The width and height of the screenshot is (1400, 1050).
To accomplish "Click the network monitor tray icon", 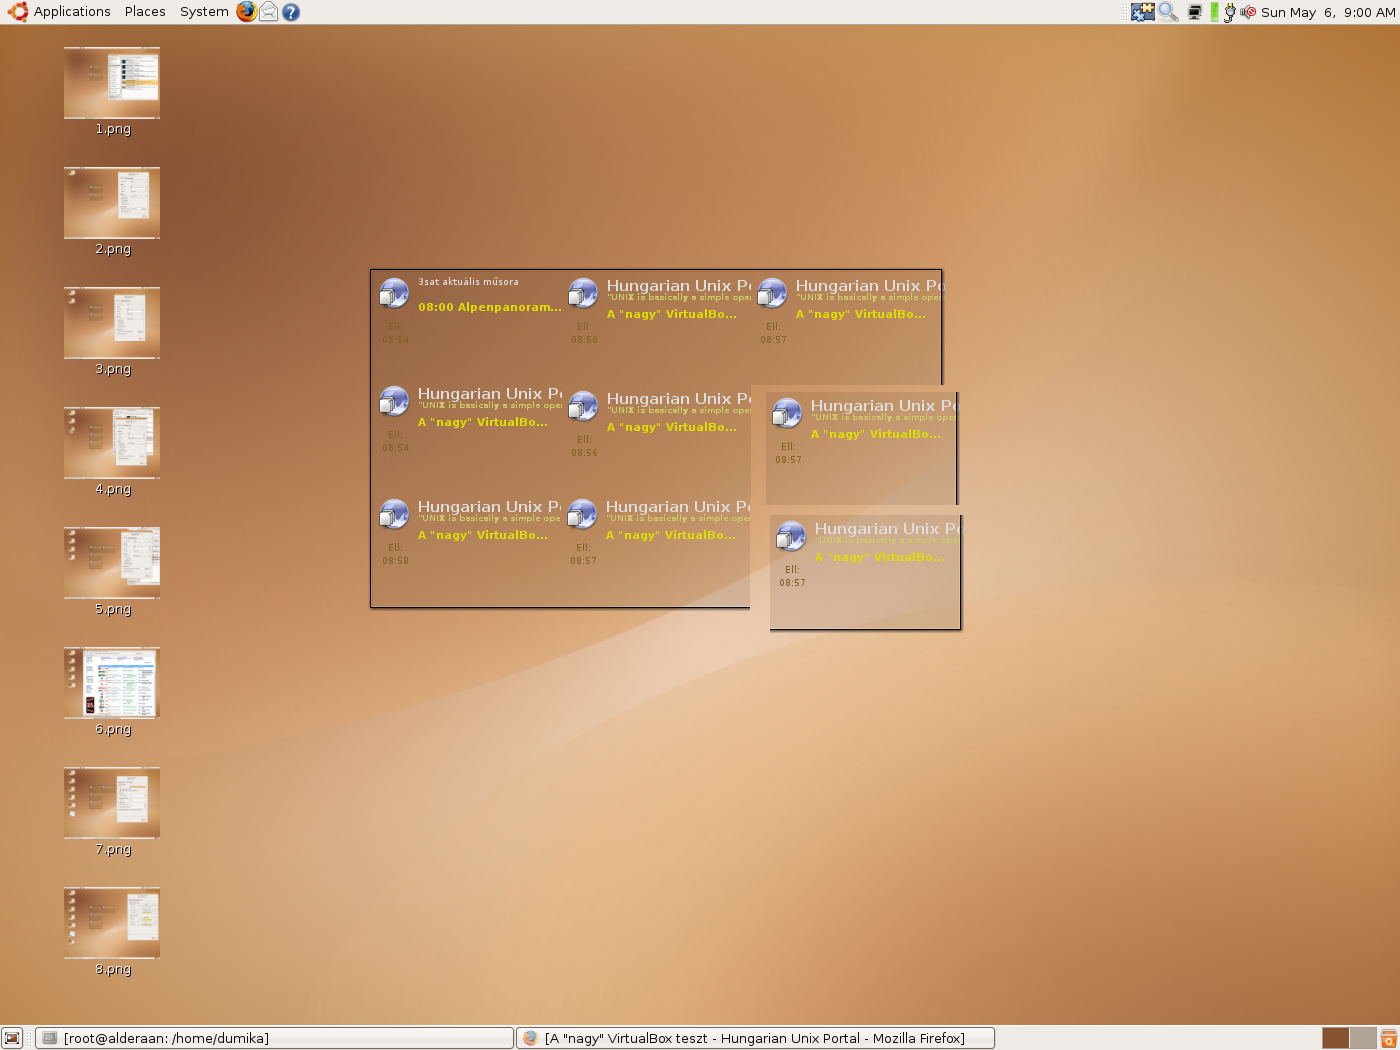I will 1194,12.
